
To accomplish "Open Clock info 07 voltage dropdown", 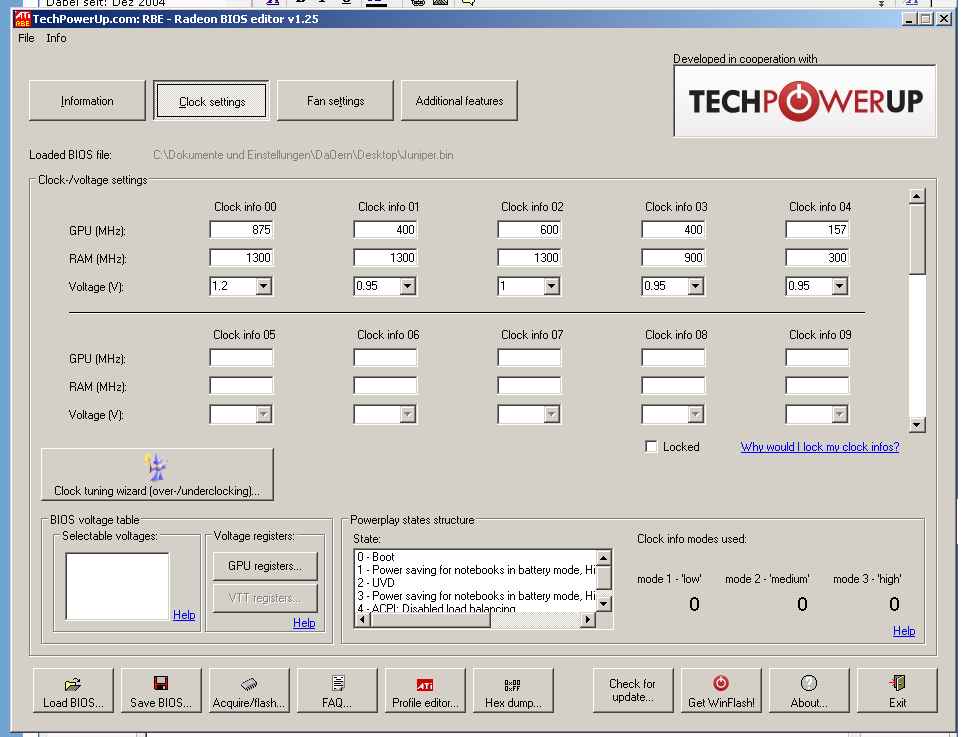I will coord(551,414).
